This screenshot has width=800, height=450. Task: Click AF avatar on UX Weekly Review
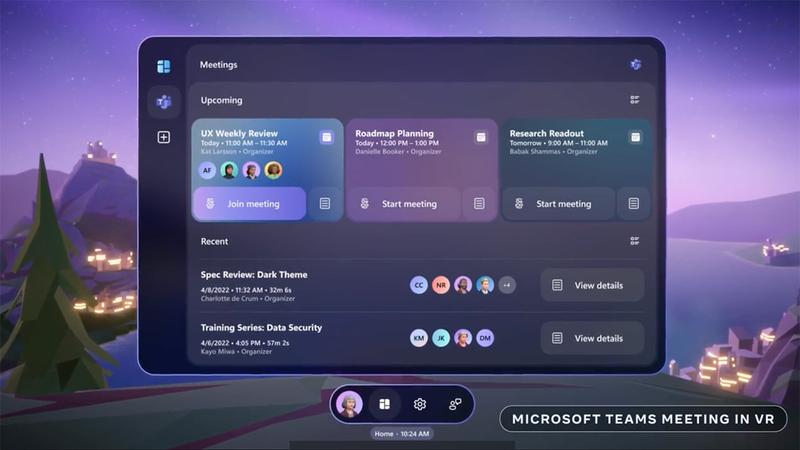tap(207, 170)
